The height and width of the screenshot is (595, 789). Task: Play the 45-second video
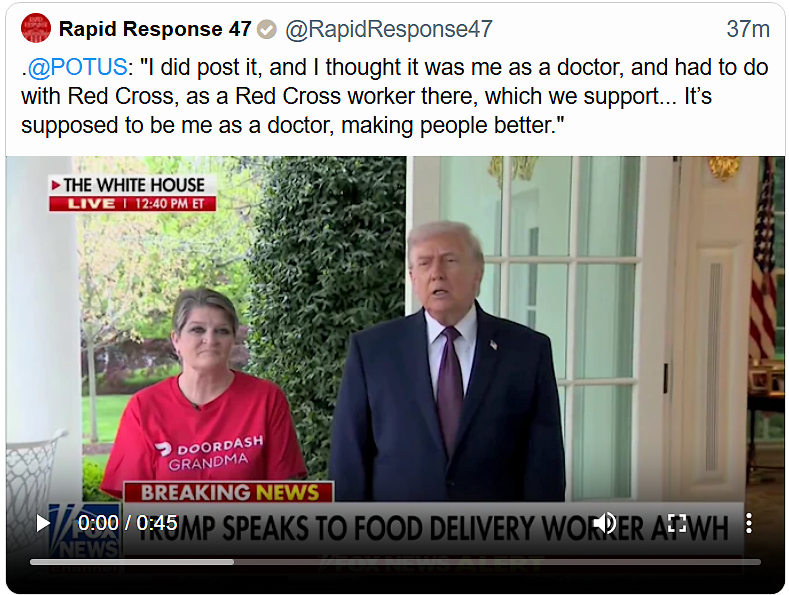tap(43, 524)
